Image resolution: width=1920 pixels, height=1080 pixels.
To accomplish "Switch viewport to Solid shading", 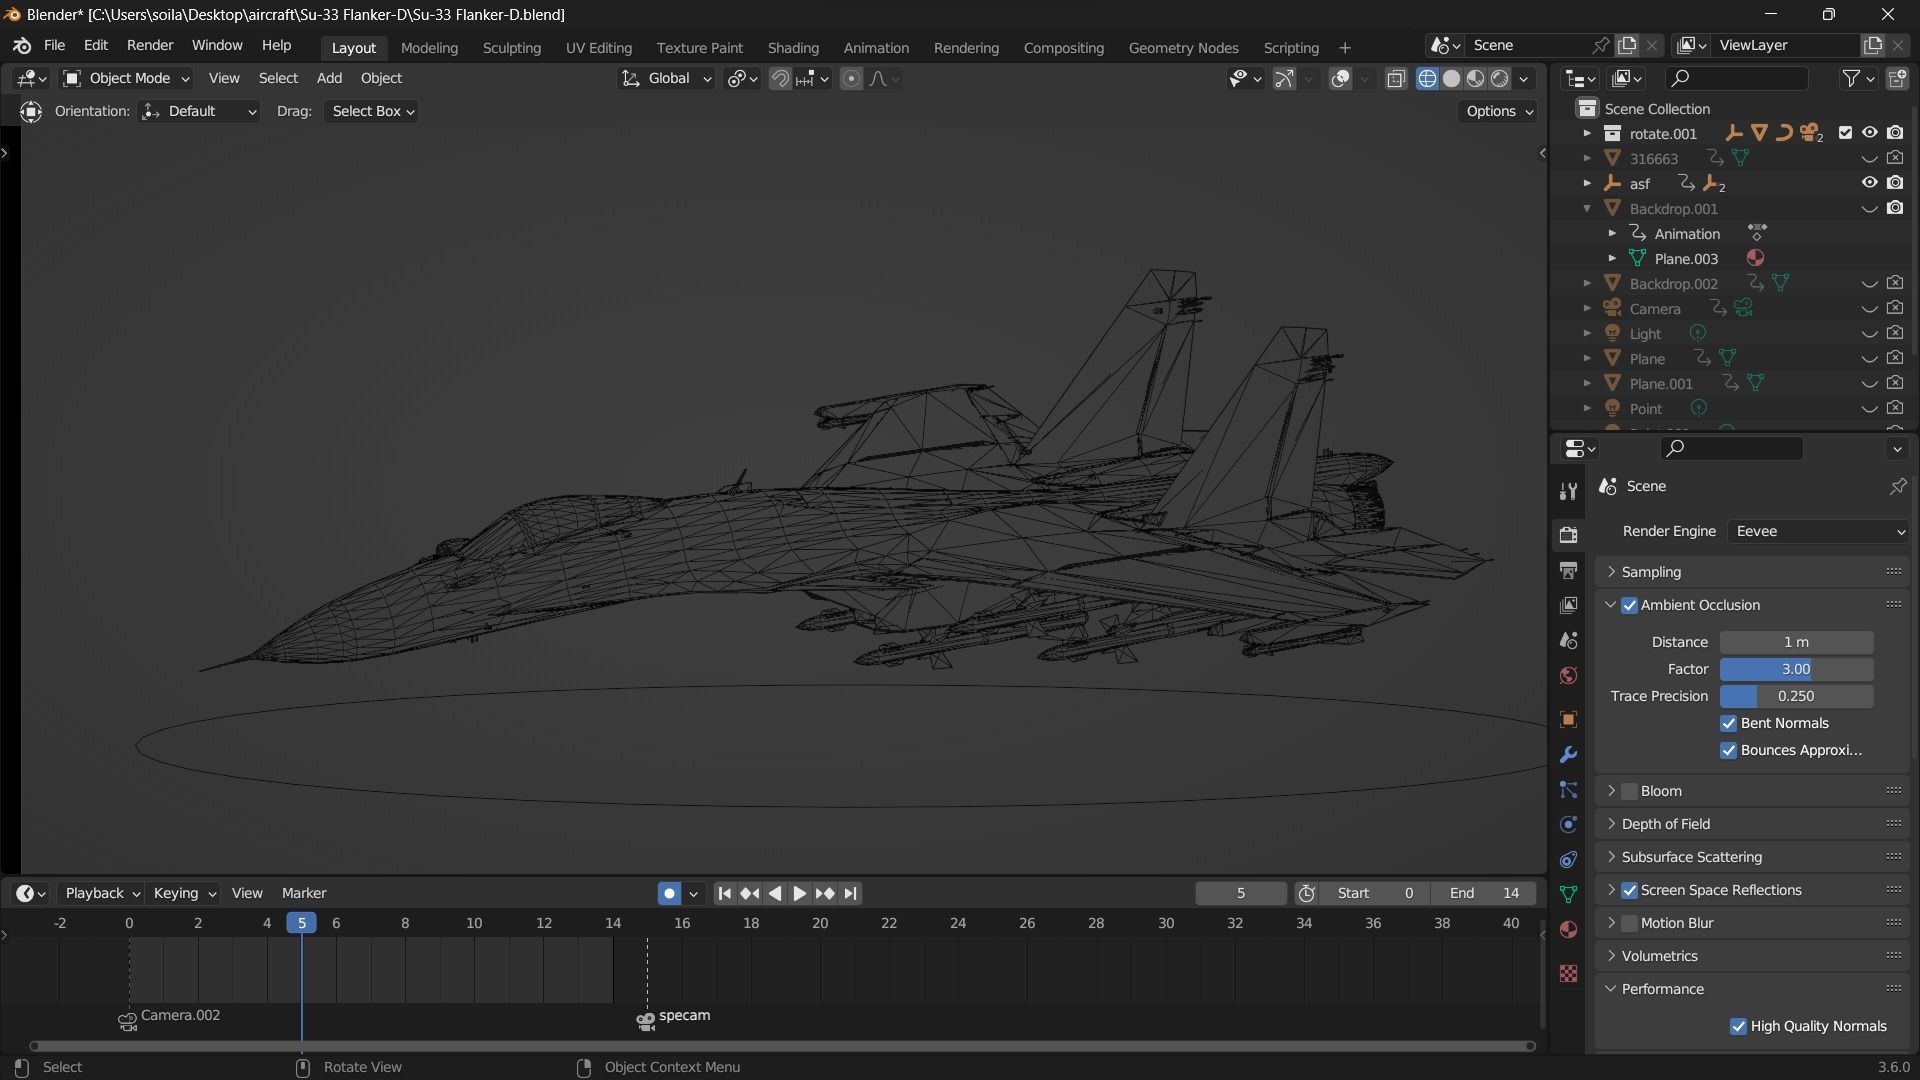I will (1451, 79).
